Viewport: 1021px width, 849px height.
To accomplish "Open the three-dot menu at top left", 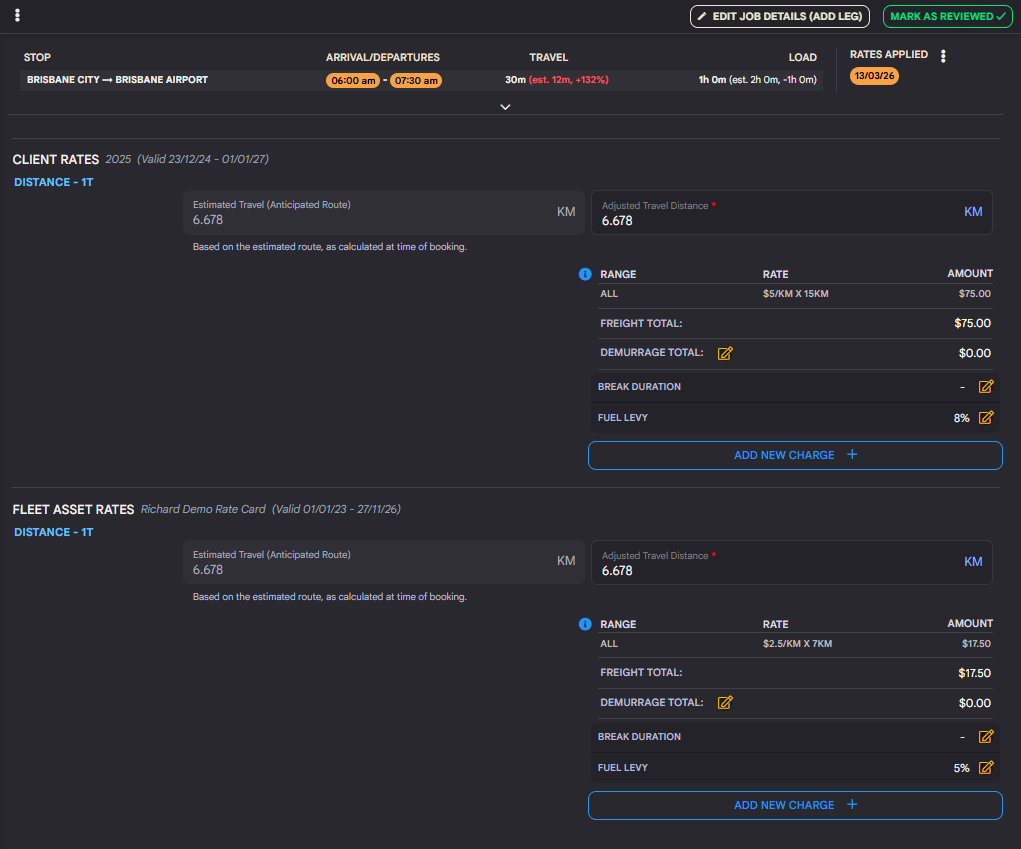I will [x=18, y=15].
